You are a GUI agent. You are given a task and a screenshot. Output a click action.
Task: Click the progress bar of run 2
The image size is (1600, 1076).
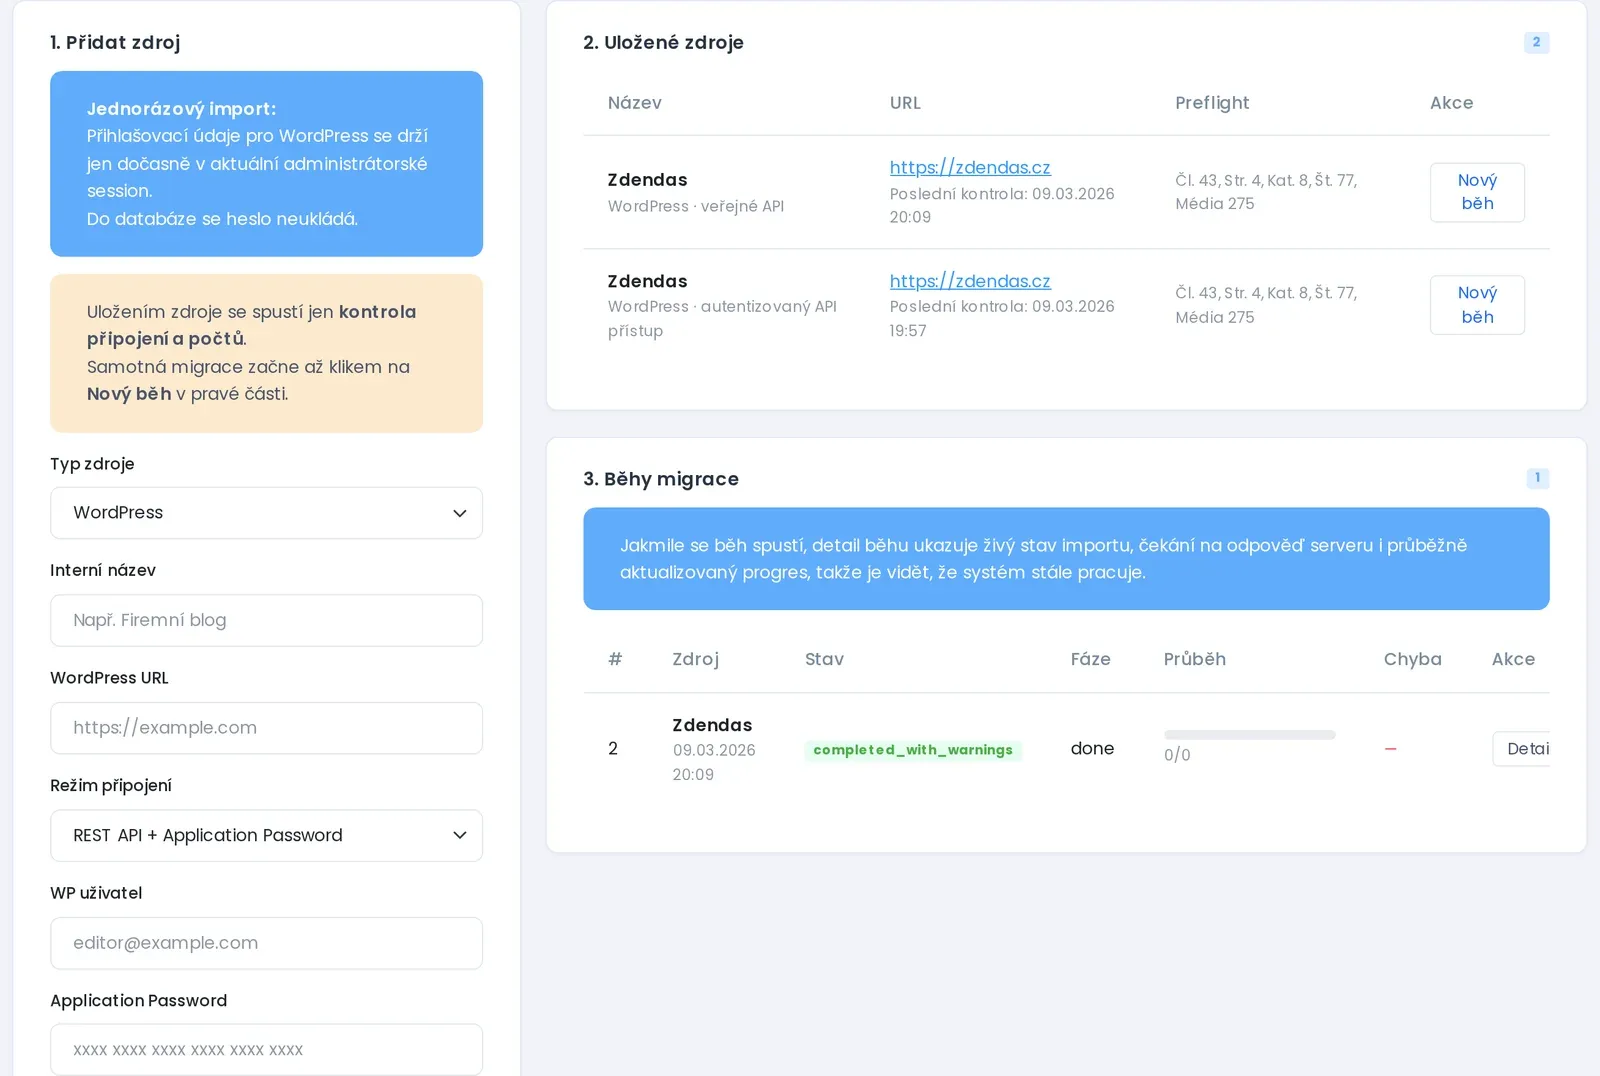1250,735
